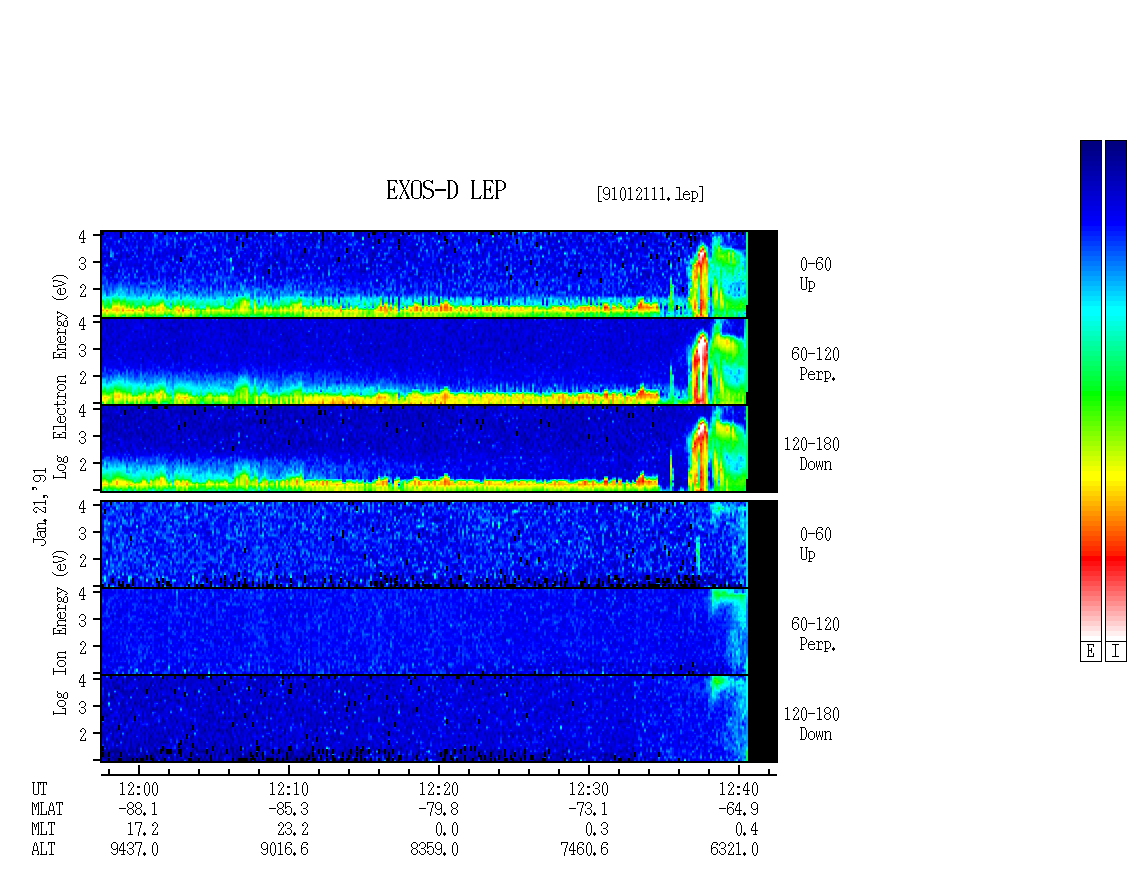Click the ion color scale bar above I
The width and height of the screenshot is (1130, 875).
(x=1116, y=389)
